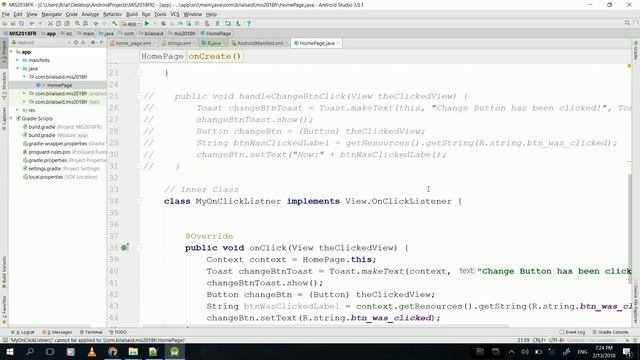Click the override gutter icon on line 38

pos(125,247)
